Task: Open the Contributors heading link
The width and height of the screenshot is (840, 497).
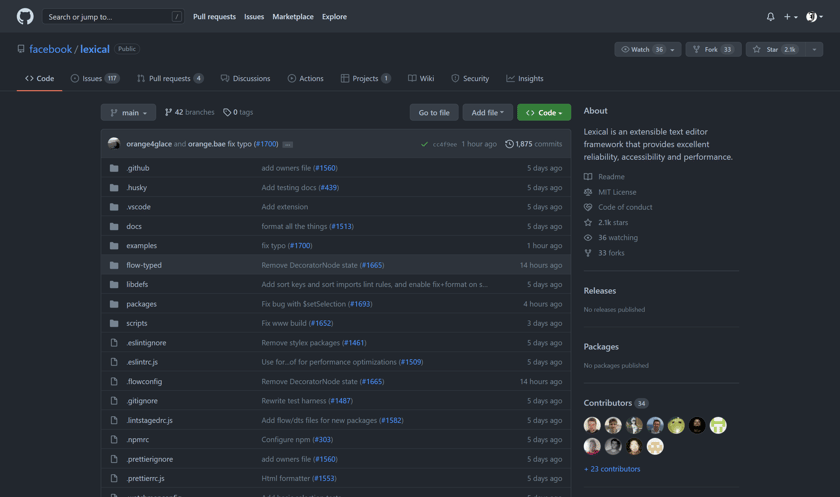Action: [616, 403]
